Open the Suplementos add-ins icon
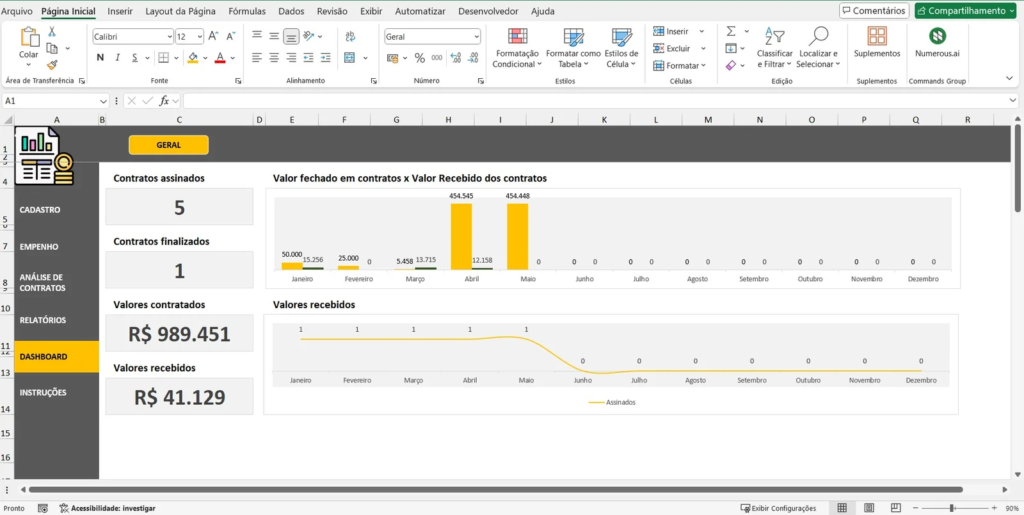 [x=876, y=37]
